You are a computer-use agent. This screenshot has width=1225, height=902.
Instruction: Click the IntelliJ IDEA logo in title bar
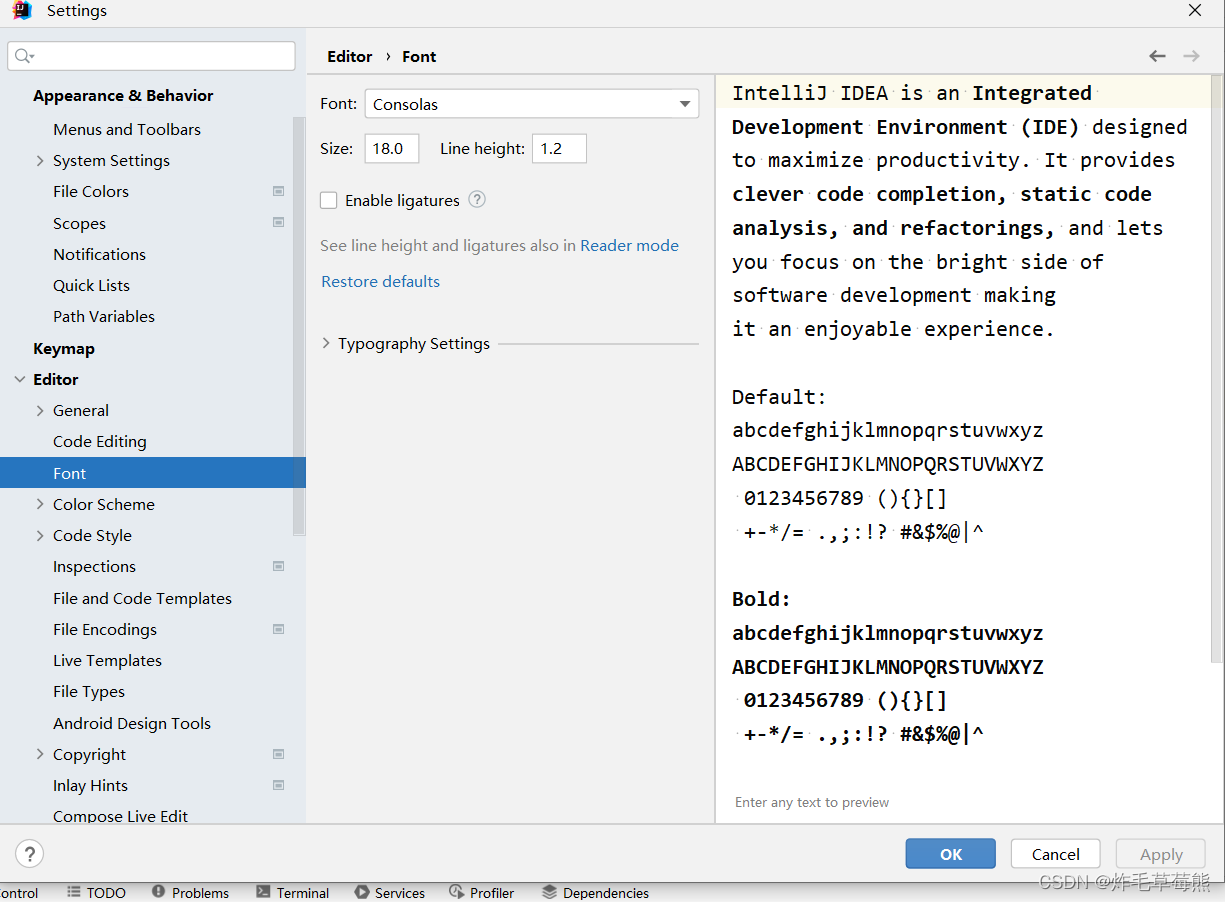tap(22, 11)
